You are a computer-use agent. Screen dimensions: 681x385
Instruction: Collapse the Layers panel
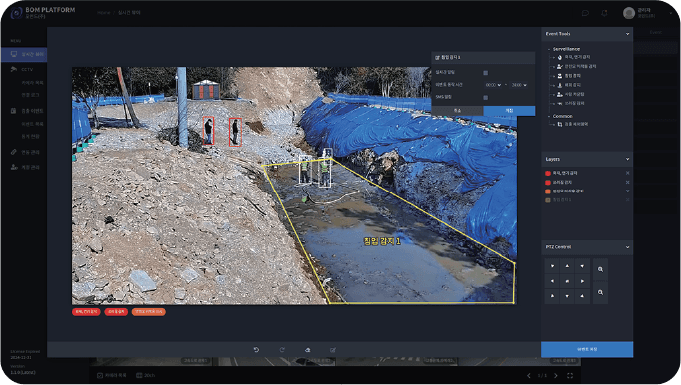pos(627,159)
